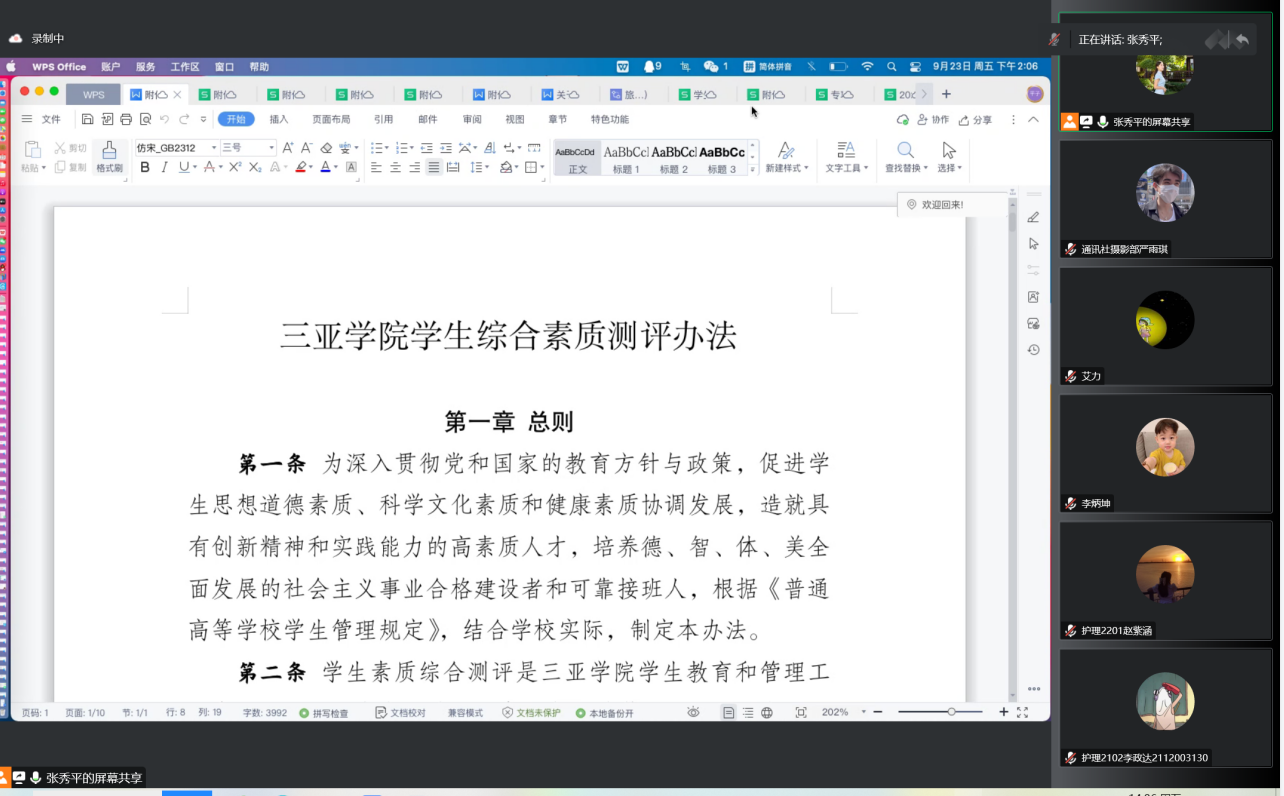The width and height of the screenshot is (1284, 796).
Task: Open the font name dropdown 仿宋_GB2312
Action: (x=176, y=148)
